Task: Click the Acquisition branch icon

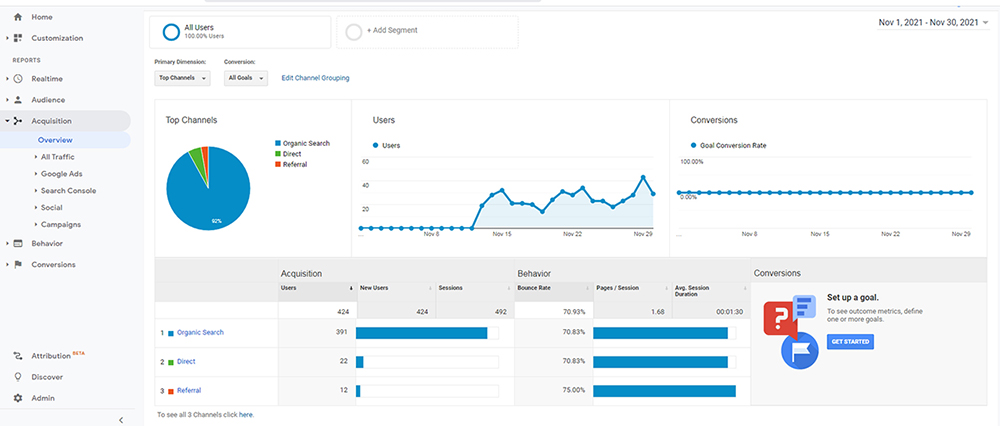Action: (x=18, y=121)
